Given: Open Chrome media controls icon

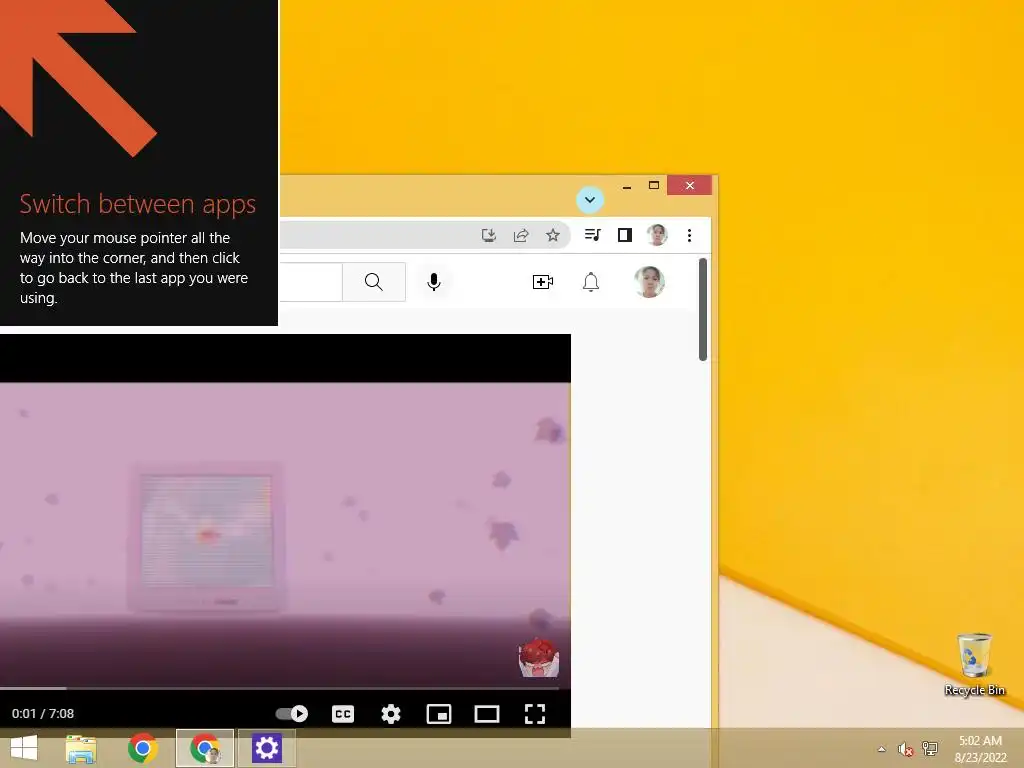Looking at the screenshot, I should 592,234.
